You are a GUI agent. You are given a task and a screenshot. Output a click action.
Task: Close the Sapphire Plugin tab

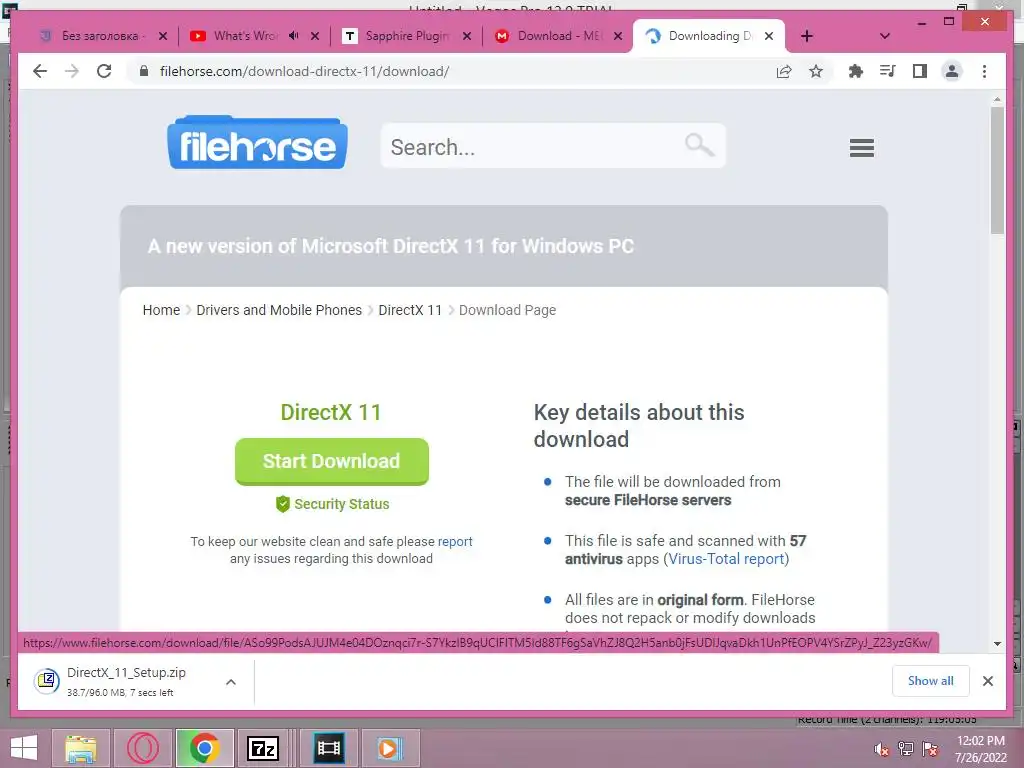pos(466,36)
